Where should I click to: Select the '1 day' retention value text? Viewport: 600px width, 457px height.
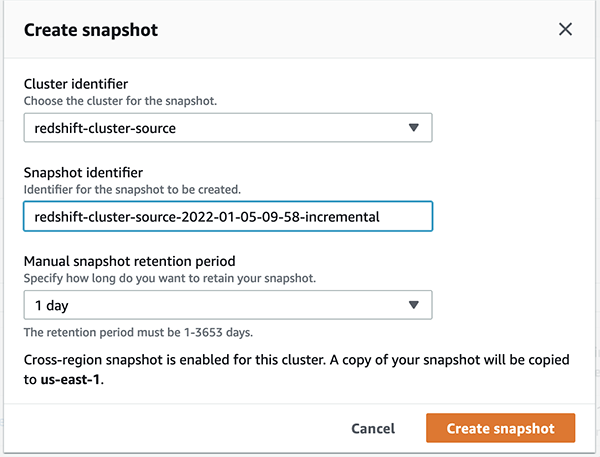pos(52,305)
